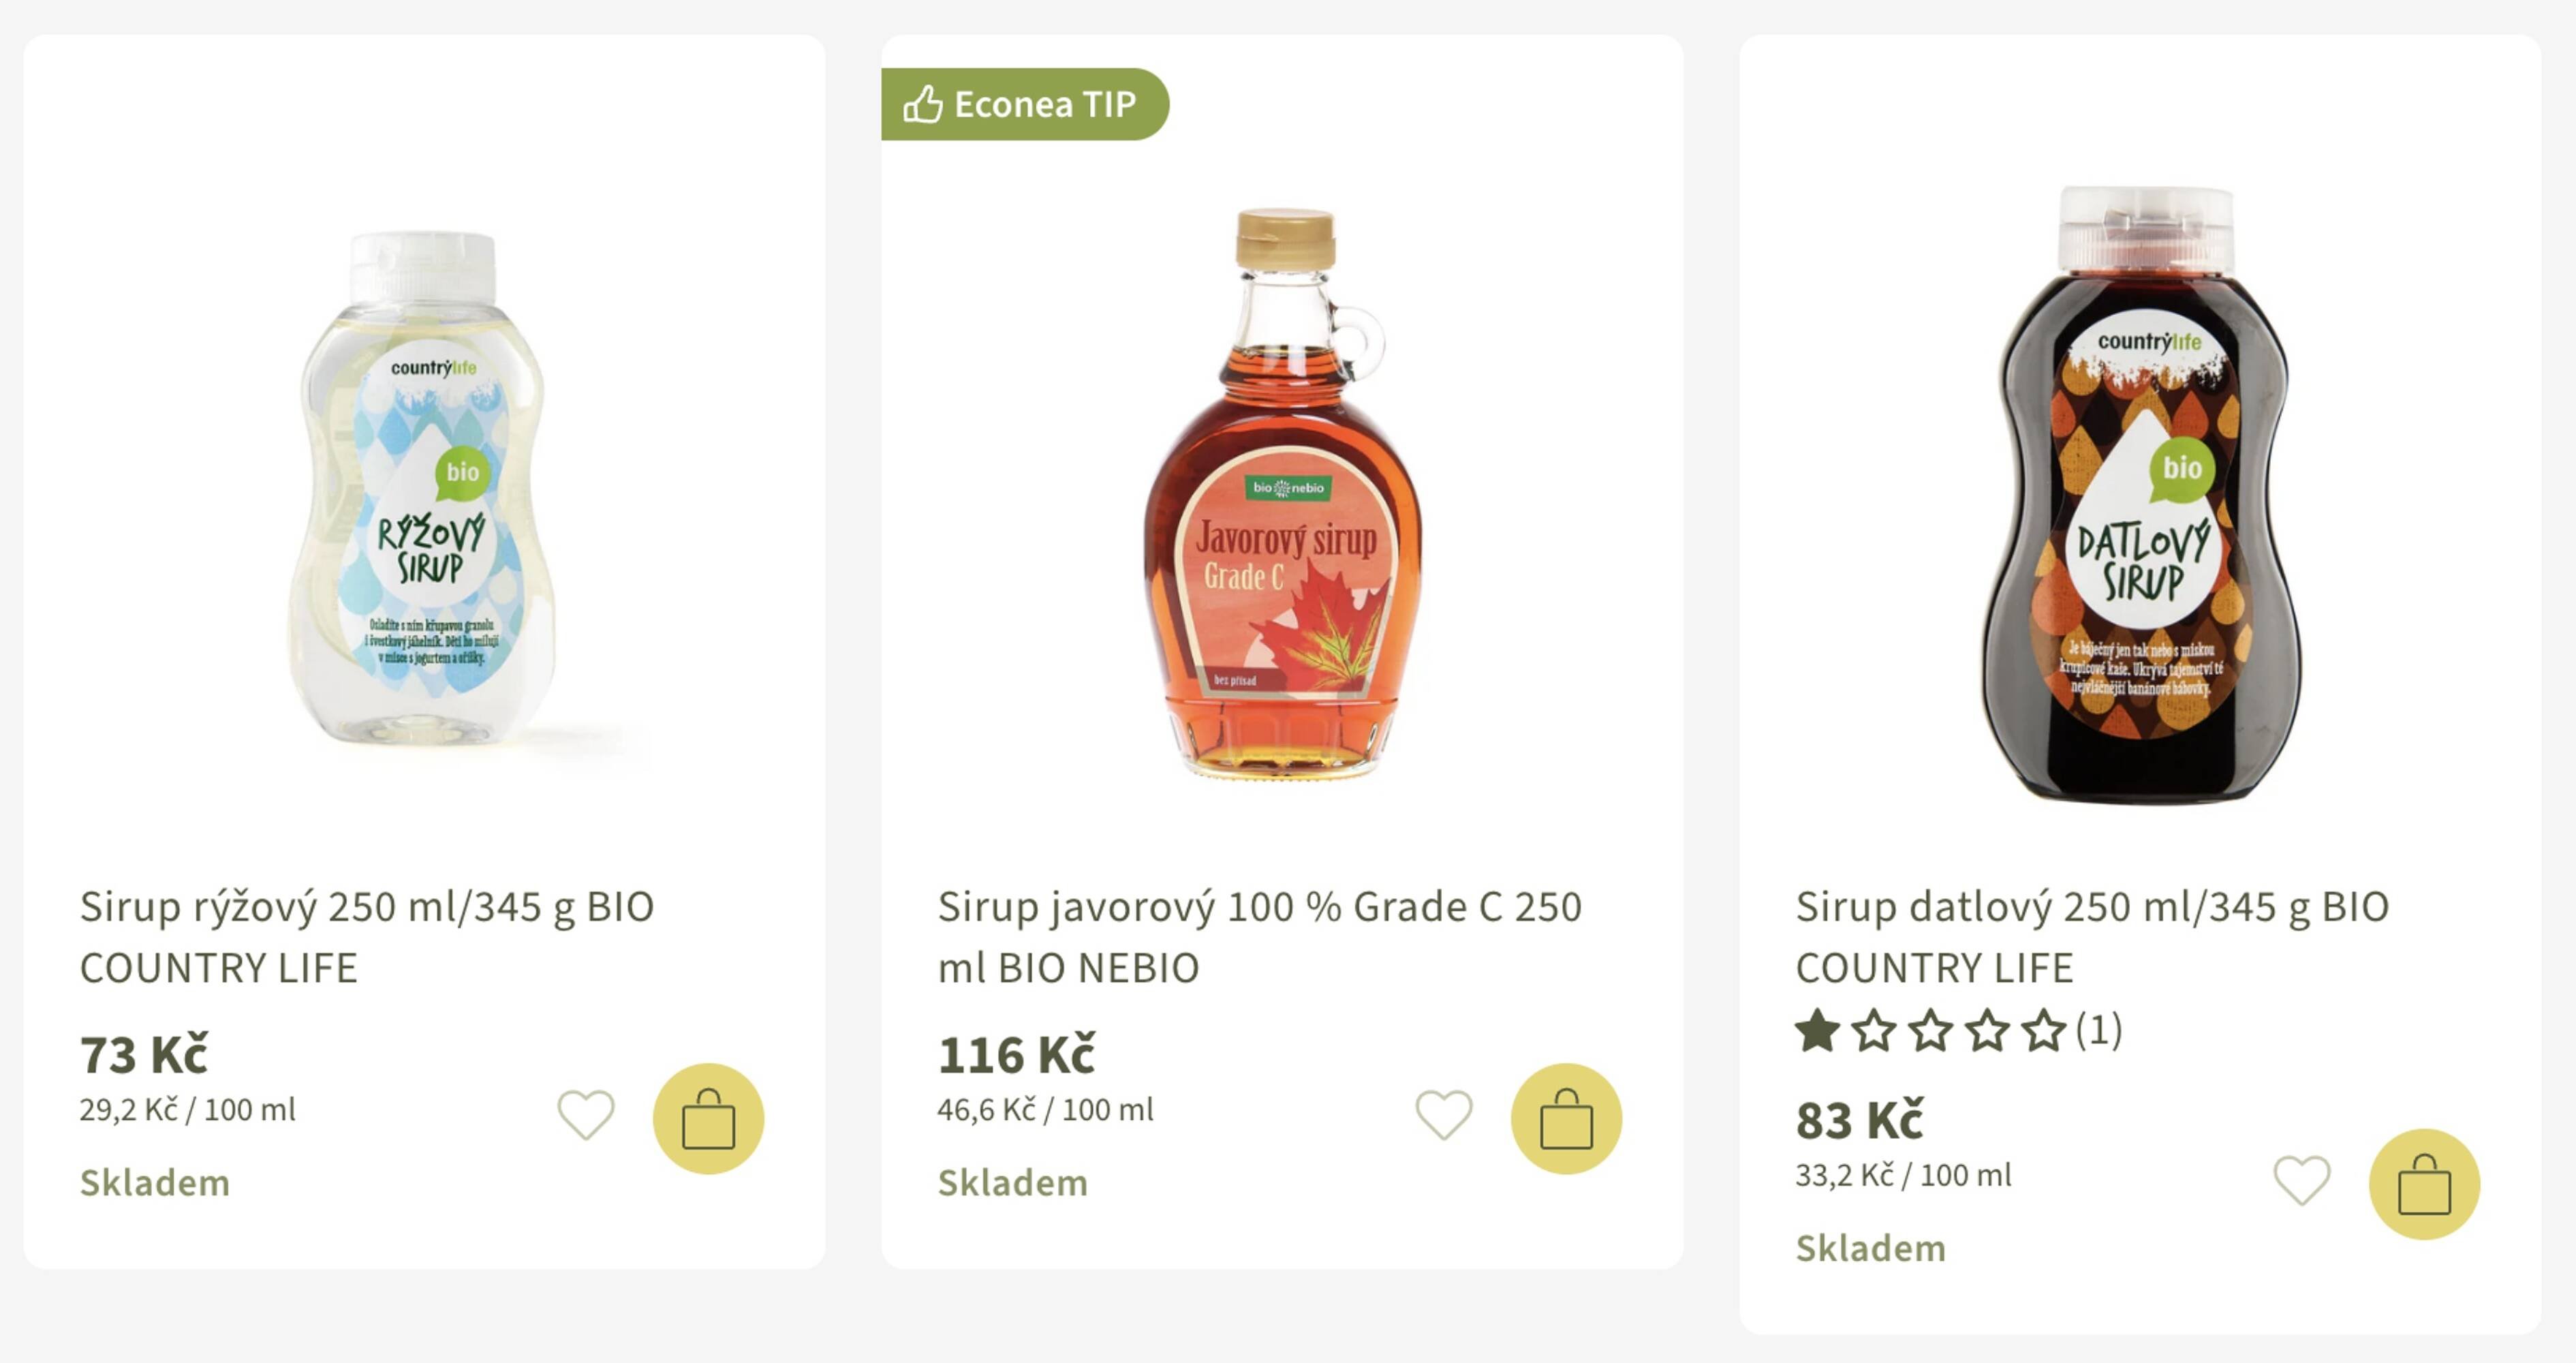Image resolution: width=2576 pixels, height=1363 pixels.
Task: Favorite the datlový sirup with heart icon
Action: pyautogui.click(x=2302, y=1180)
